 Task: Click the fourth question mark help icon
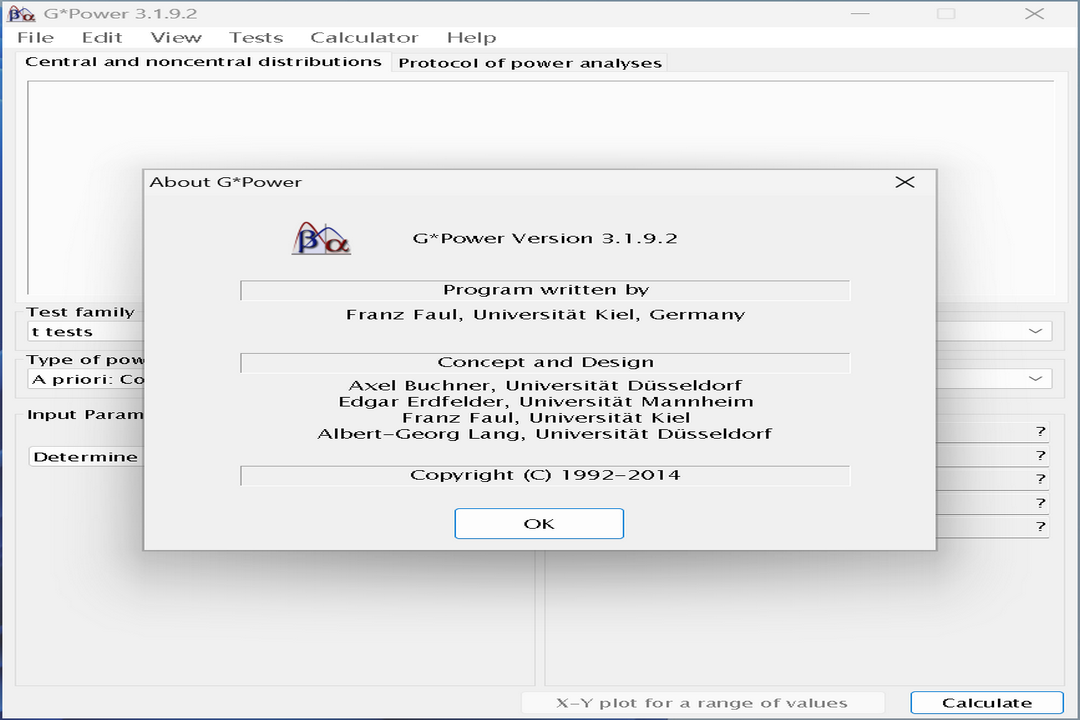[x=1040, y=502]
